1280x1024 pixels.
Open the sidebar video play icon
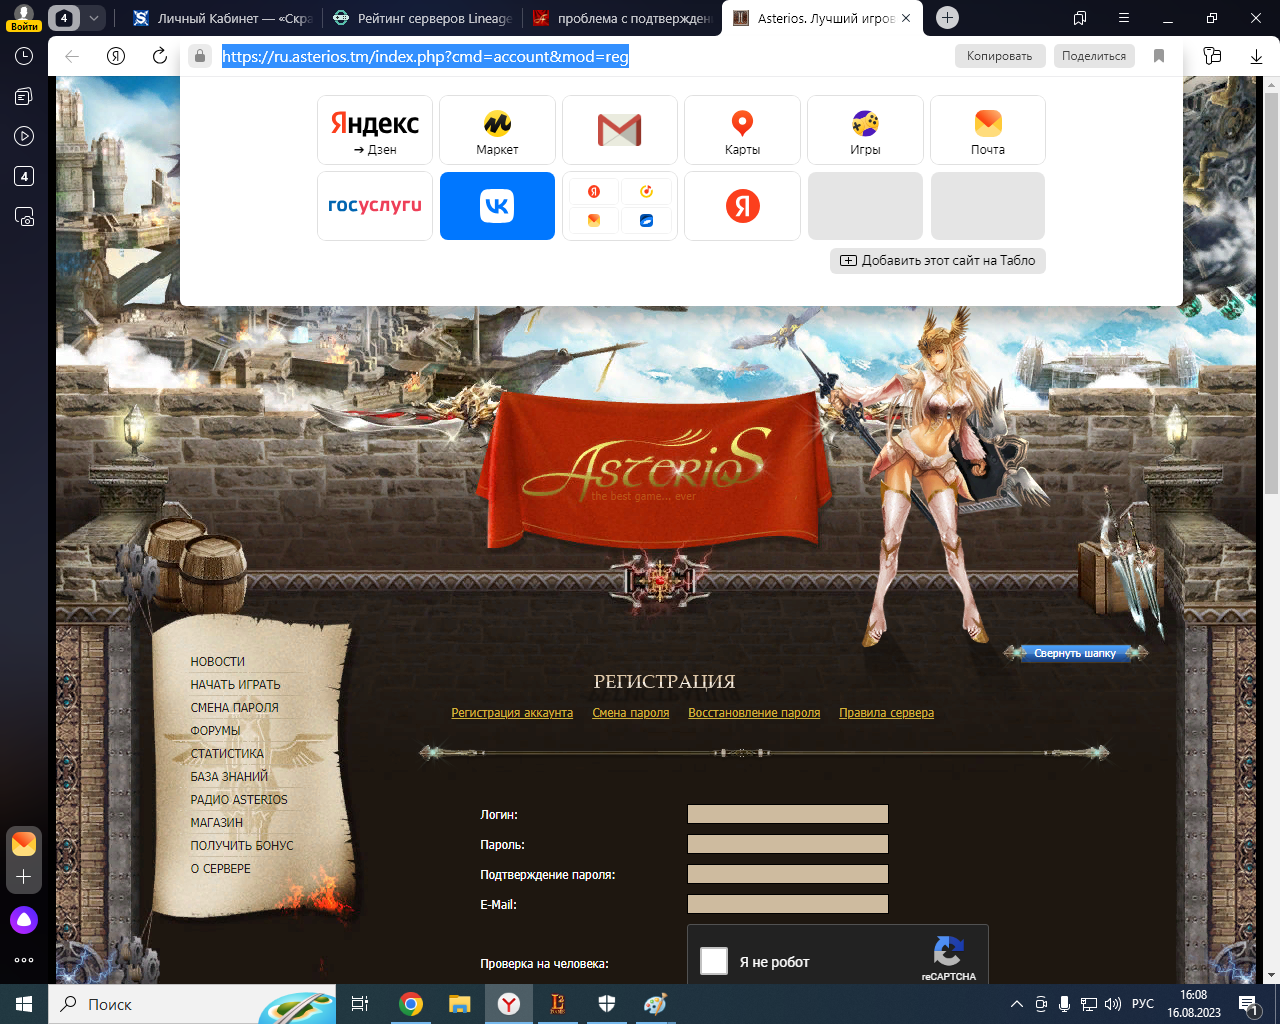(24, 136)
